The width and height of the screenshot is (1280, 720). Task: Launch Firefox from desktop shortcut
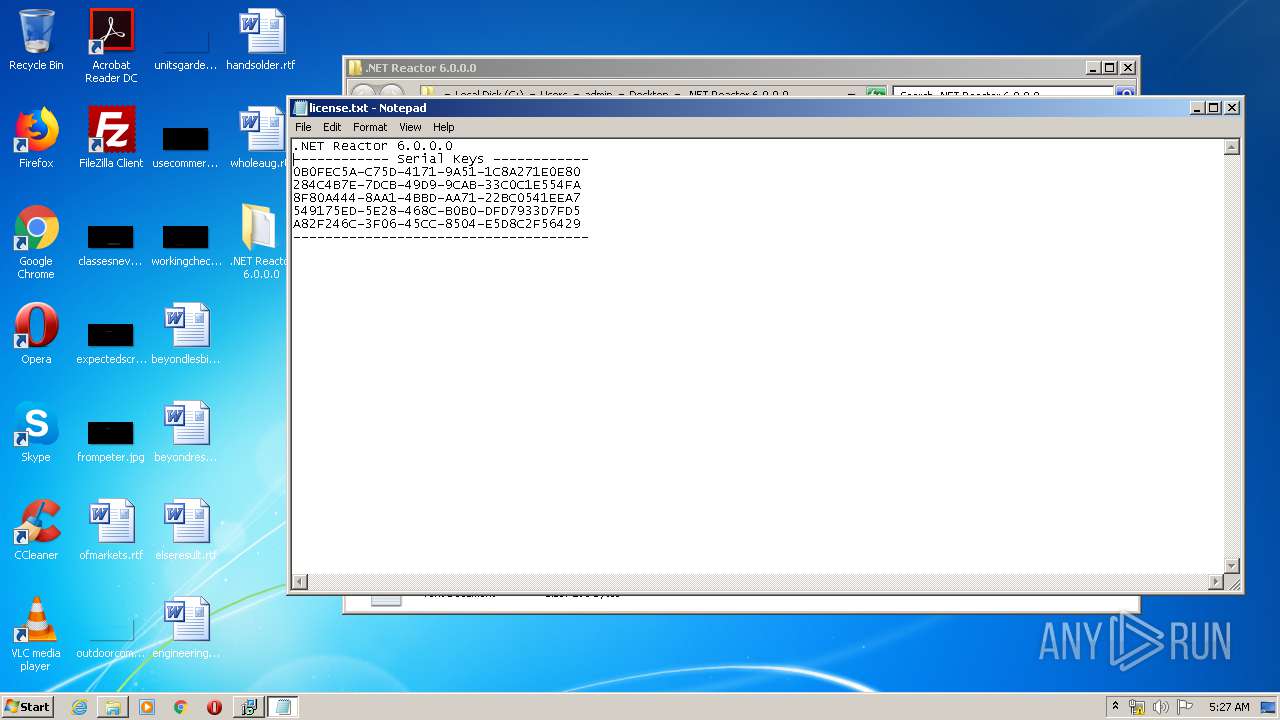tap(36, 138)
